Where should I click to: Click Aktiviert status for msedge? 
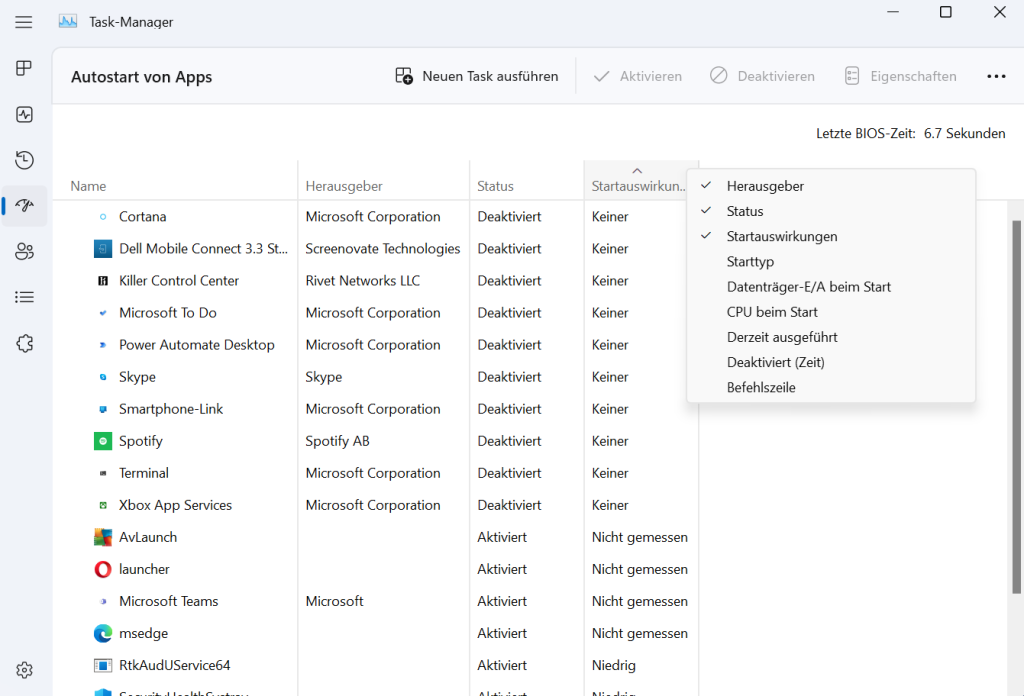coord(502,633)
